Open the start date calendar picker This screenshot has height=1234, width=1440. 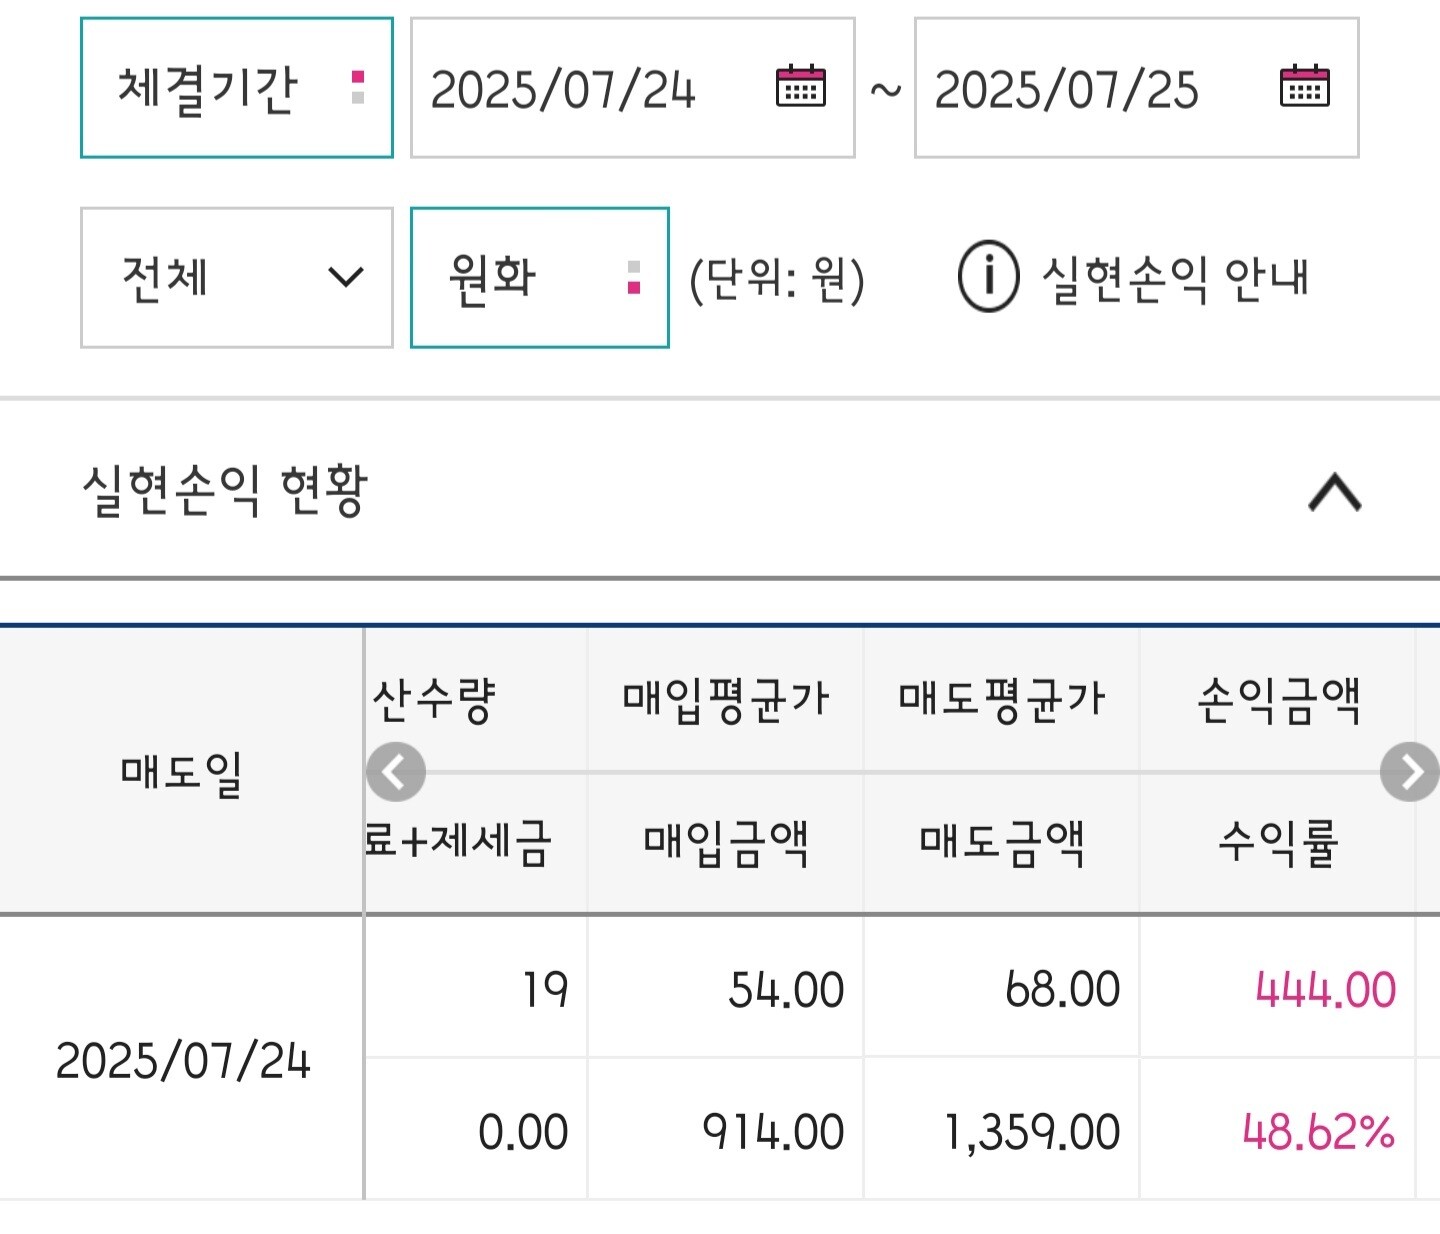[801, 87]
